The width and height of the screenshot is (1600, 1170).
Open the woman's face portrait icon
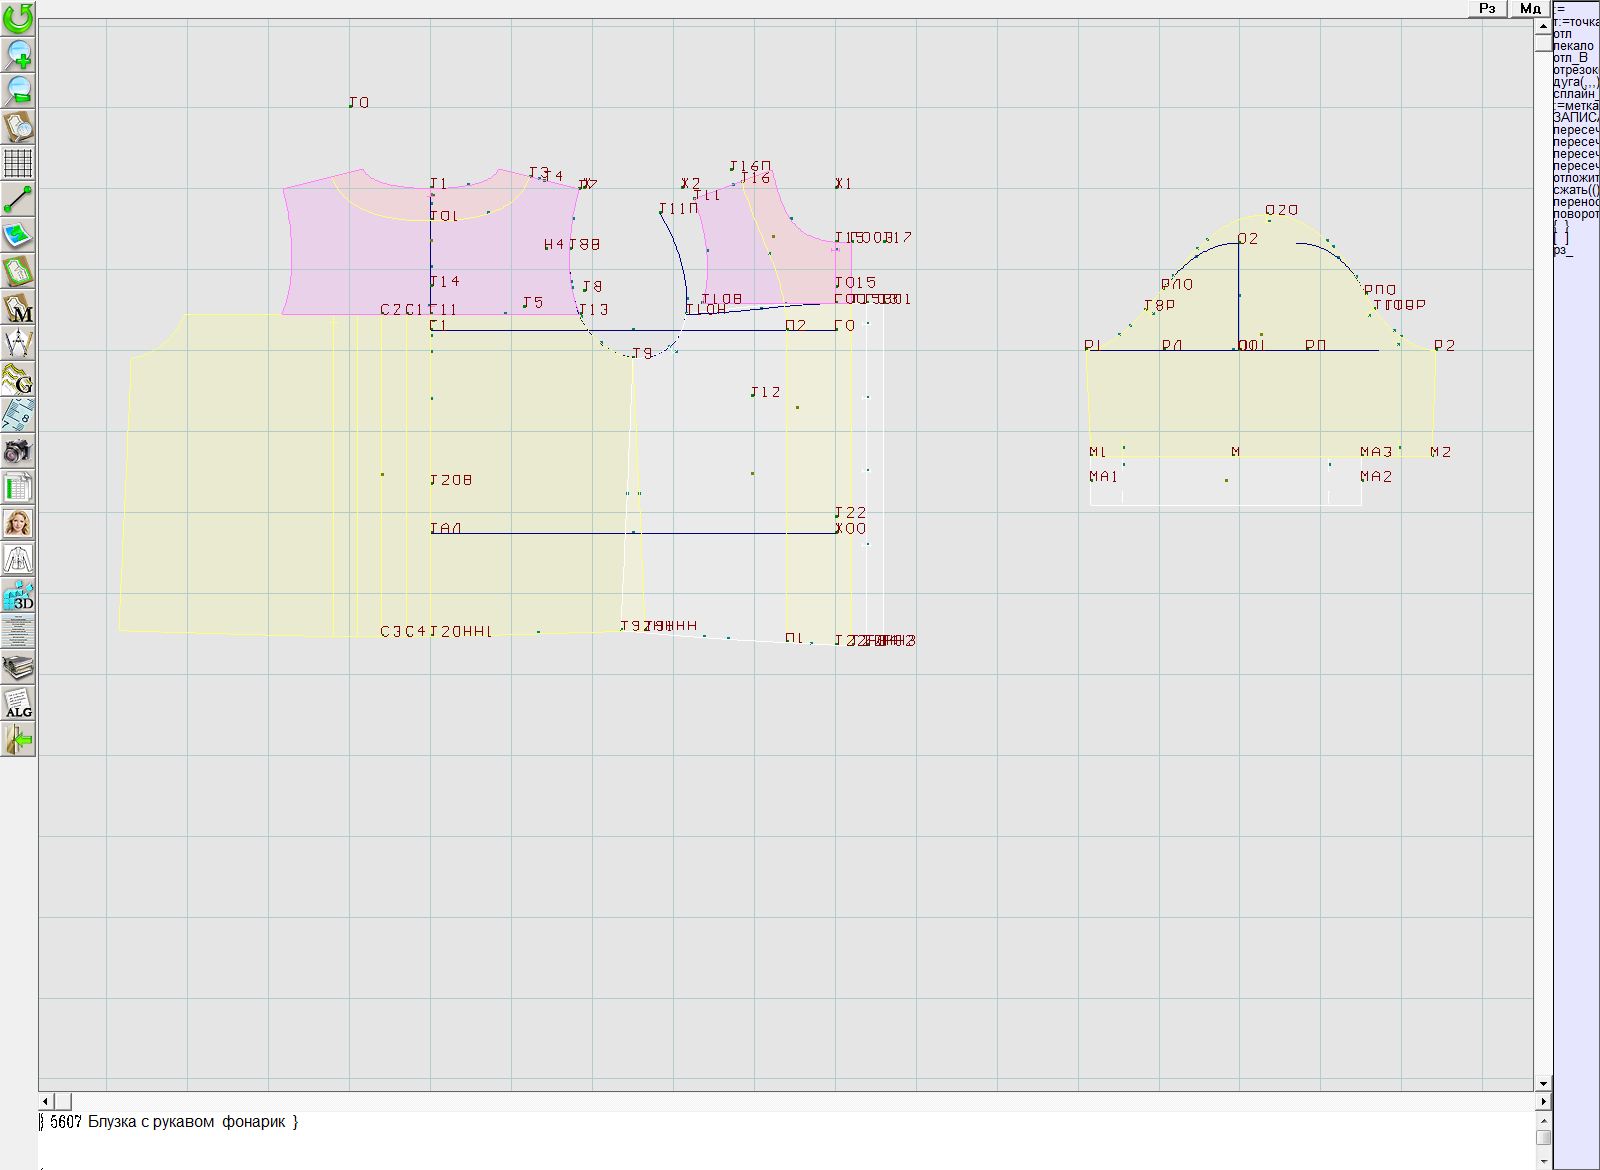(18, 523)
